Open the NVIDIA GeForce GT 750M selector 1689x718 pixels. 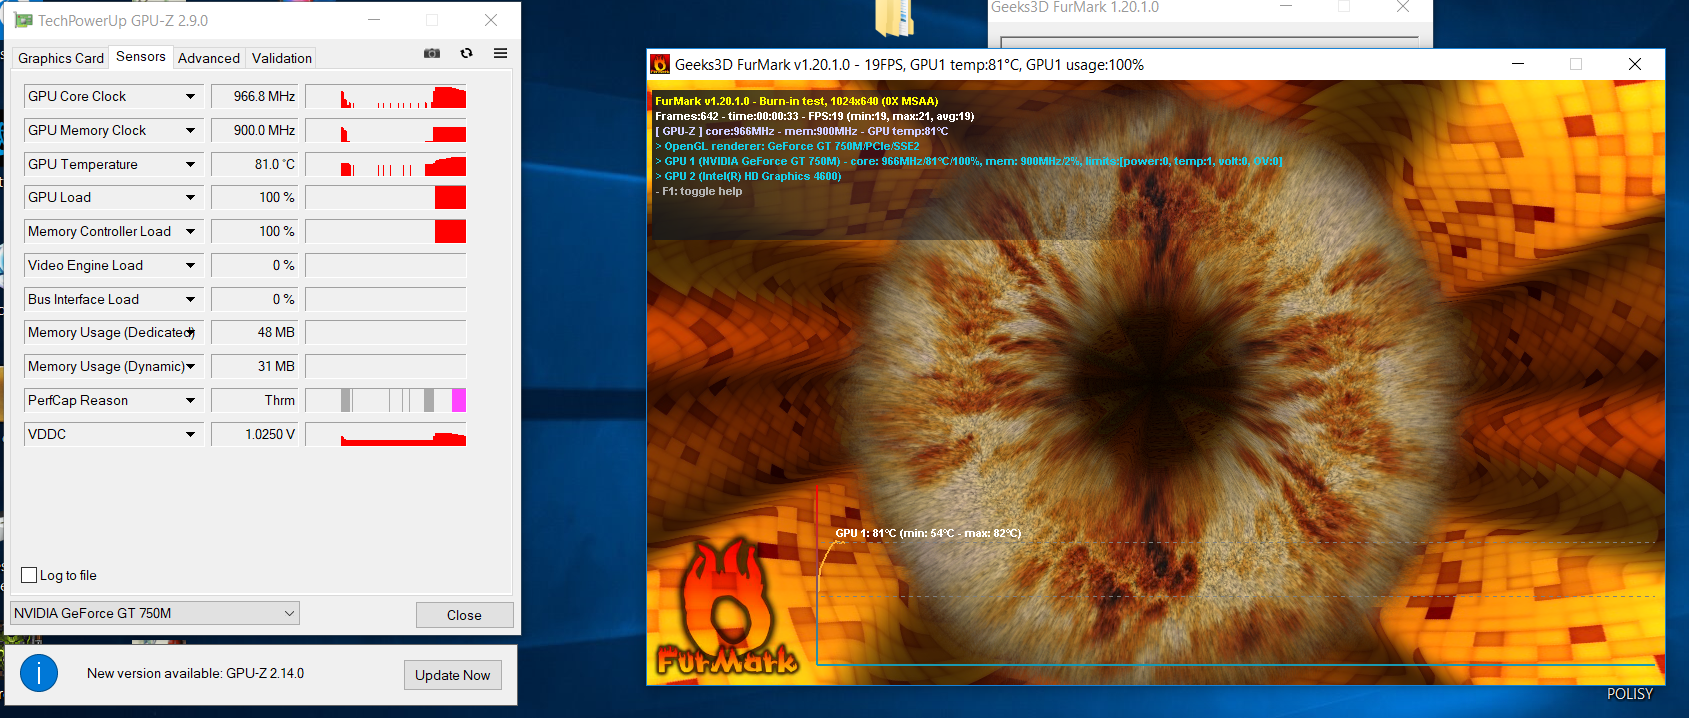[x=155, y=613]
